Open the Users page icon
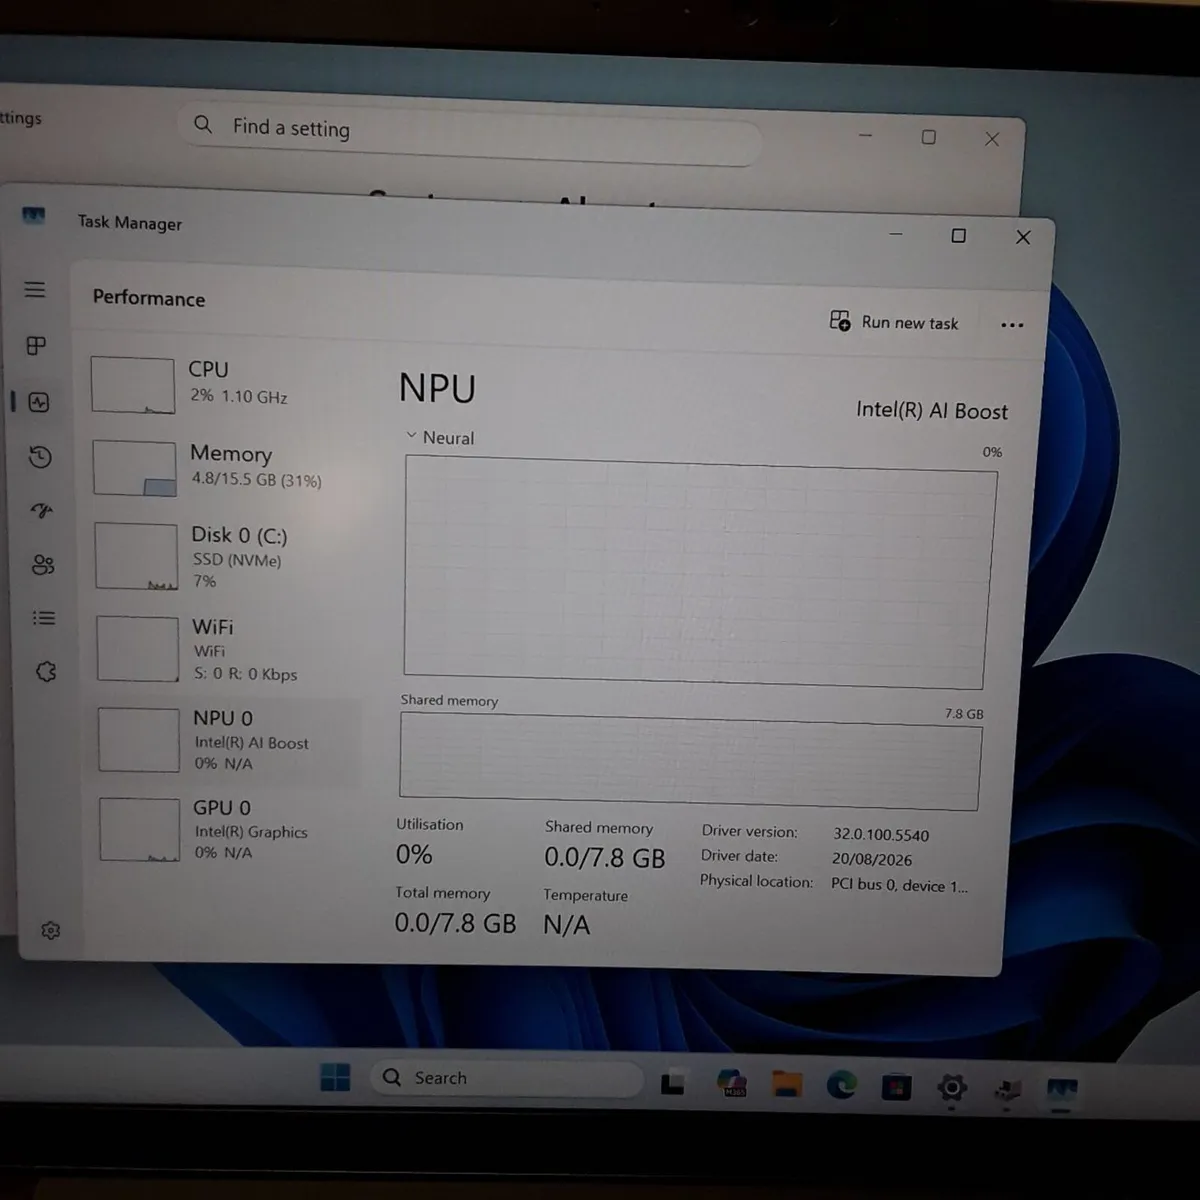Screen dimensions: 1200x1200 pos(43,565)
